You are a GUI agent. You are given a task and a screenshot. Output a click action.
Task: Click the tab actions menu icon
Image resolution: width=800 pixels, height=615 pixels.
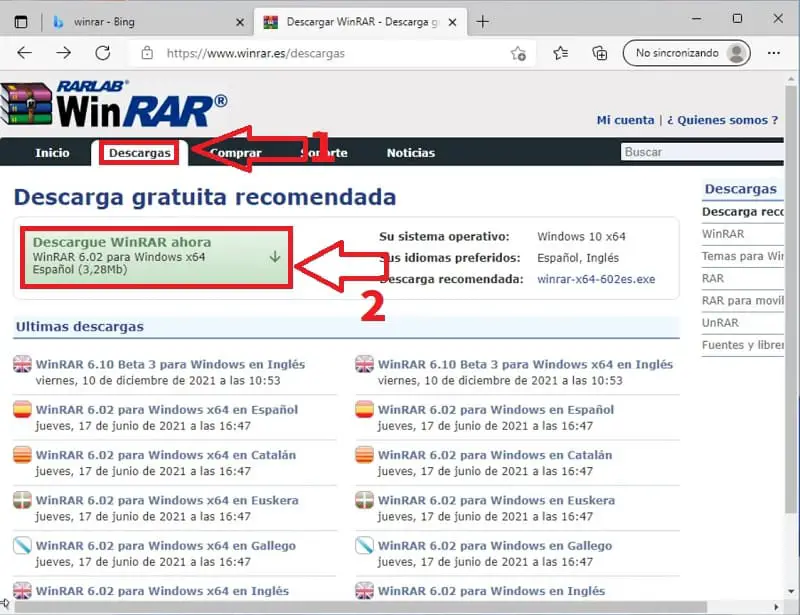click(x=21, y=22)
